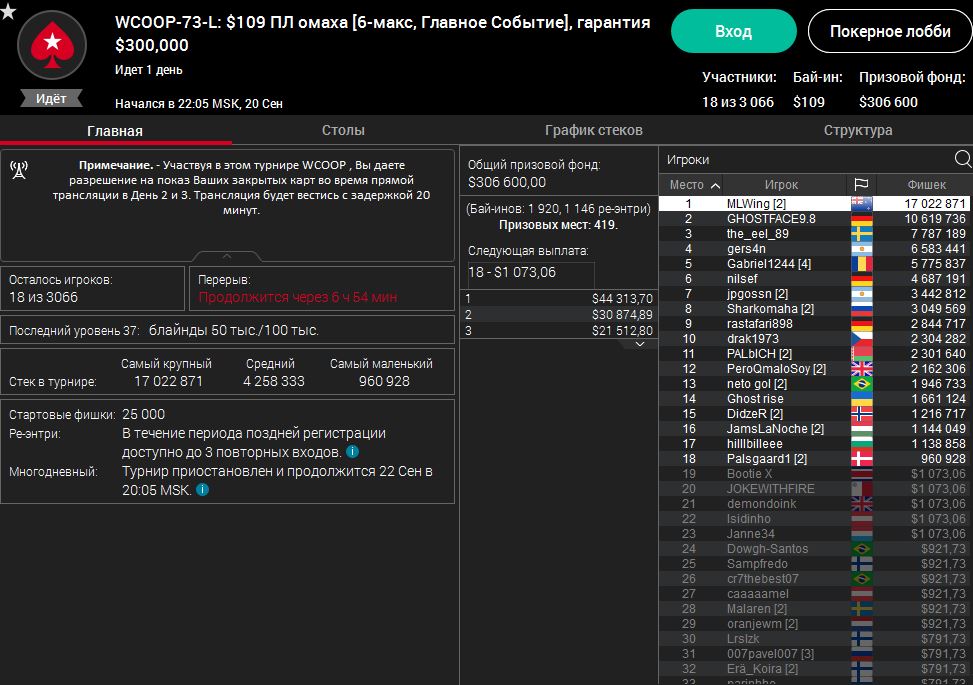Click Gabriel1244's Romanian flag
The height and width of the screenshot is (685, 973).
click(x=861, y=264)
